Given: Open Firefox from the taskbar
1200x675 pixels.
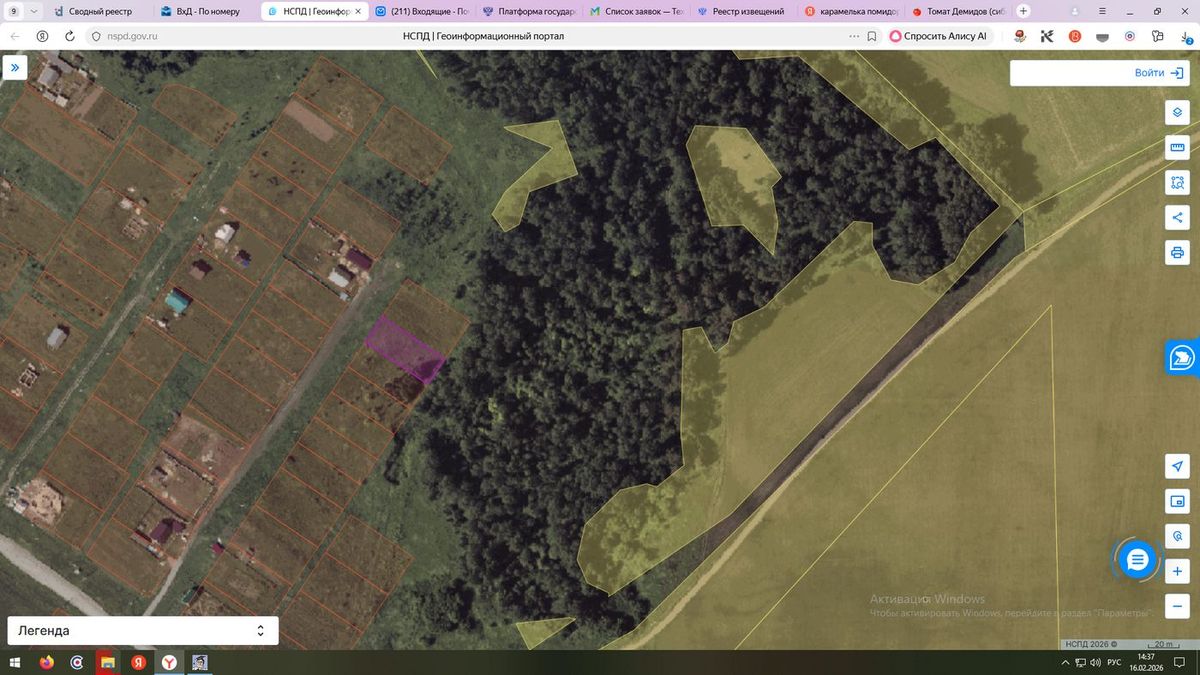Looking at the screenshot, I should tap(46, 663).
